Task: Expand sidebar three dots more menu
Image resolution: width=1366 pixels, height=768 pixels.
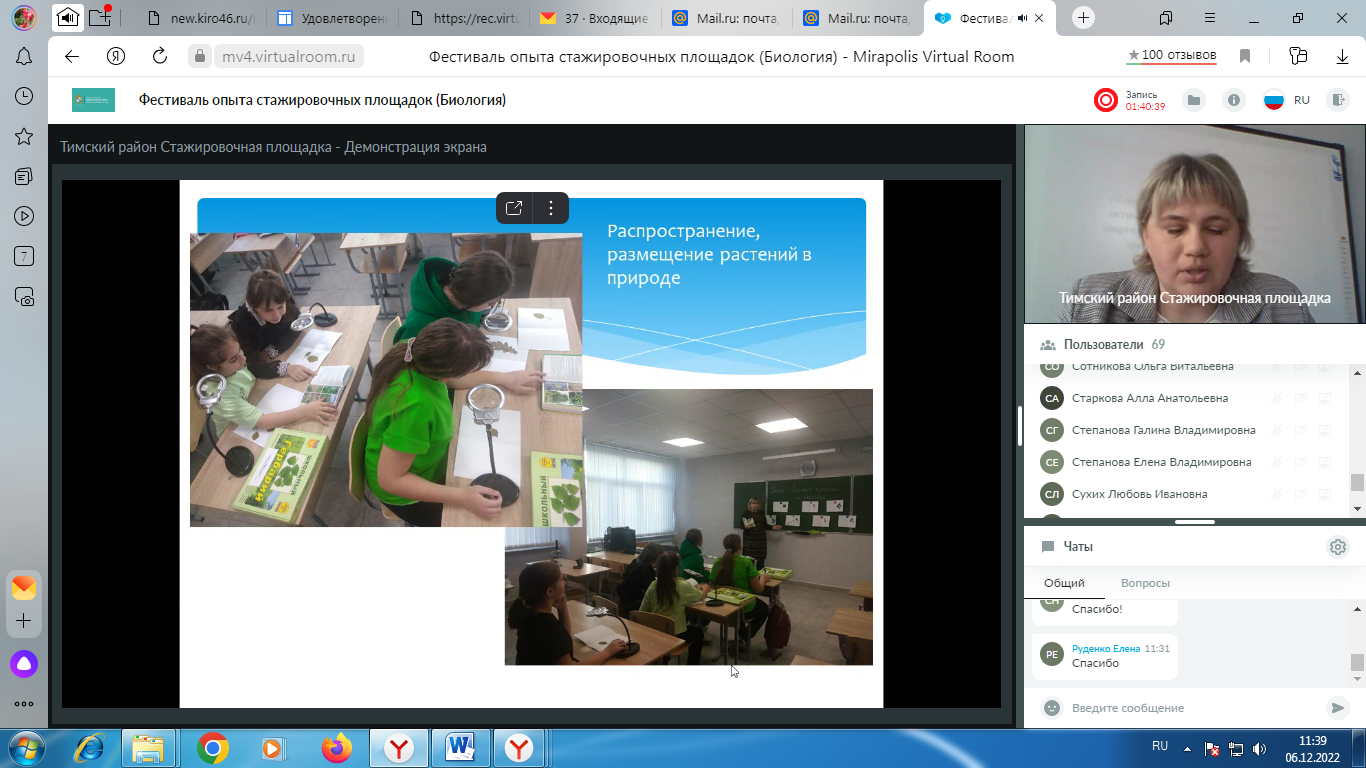Action: pos(24,704)
